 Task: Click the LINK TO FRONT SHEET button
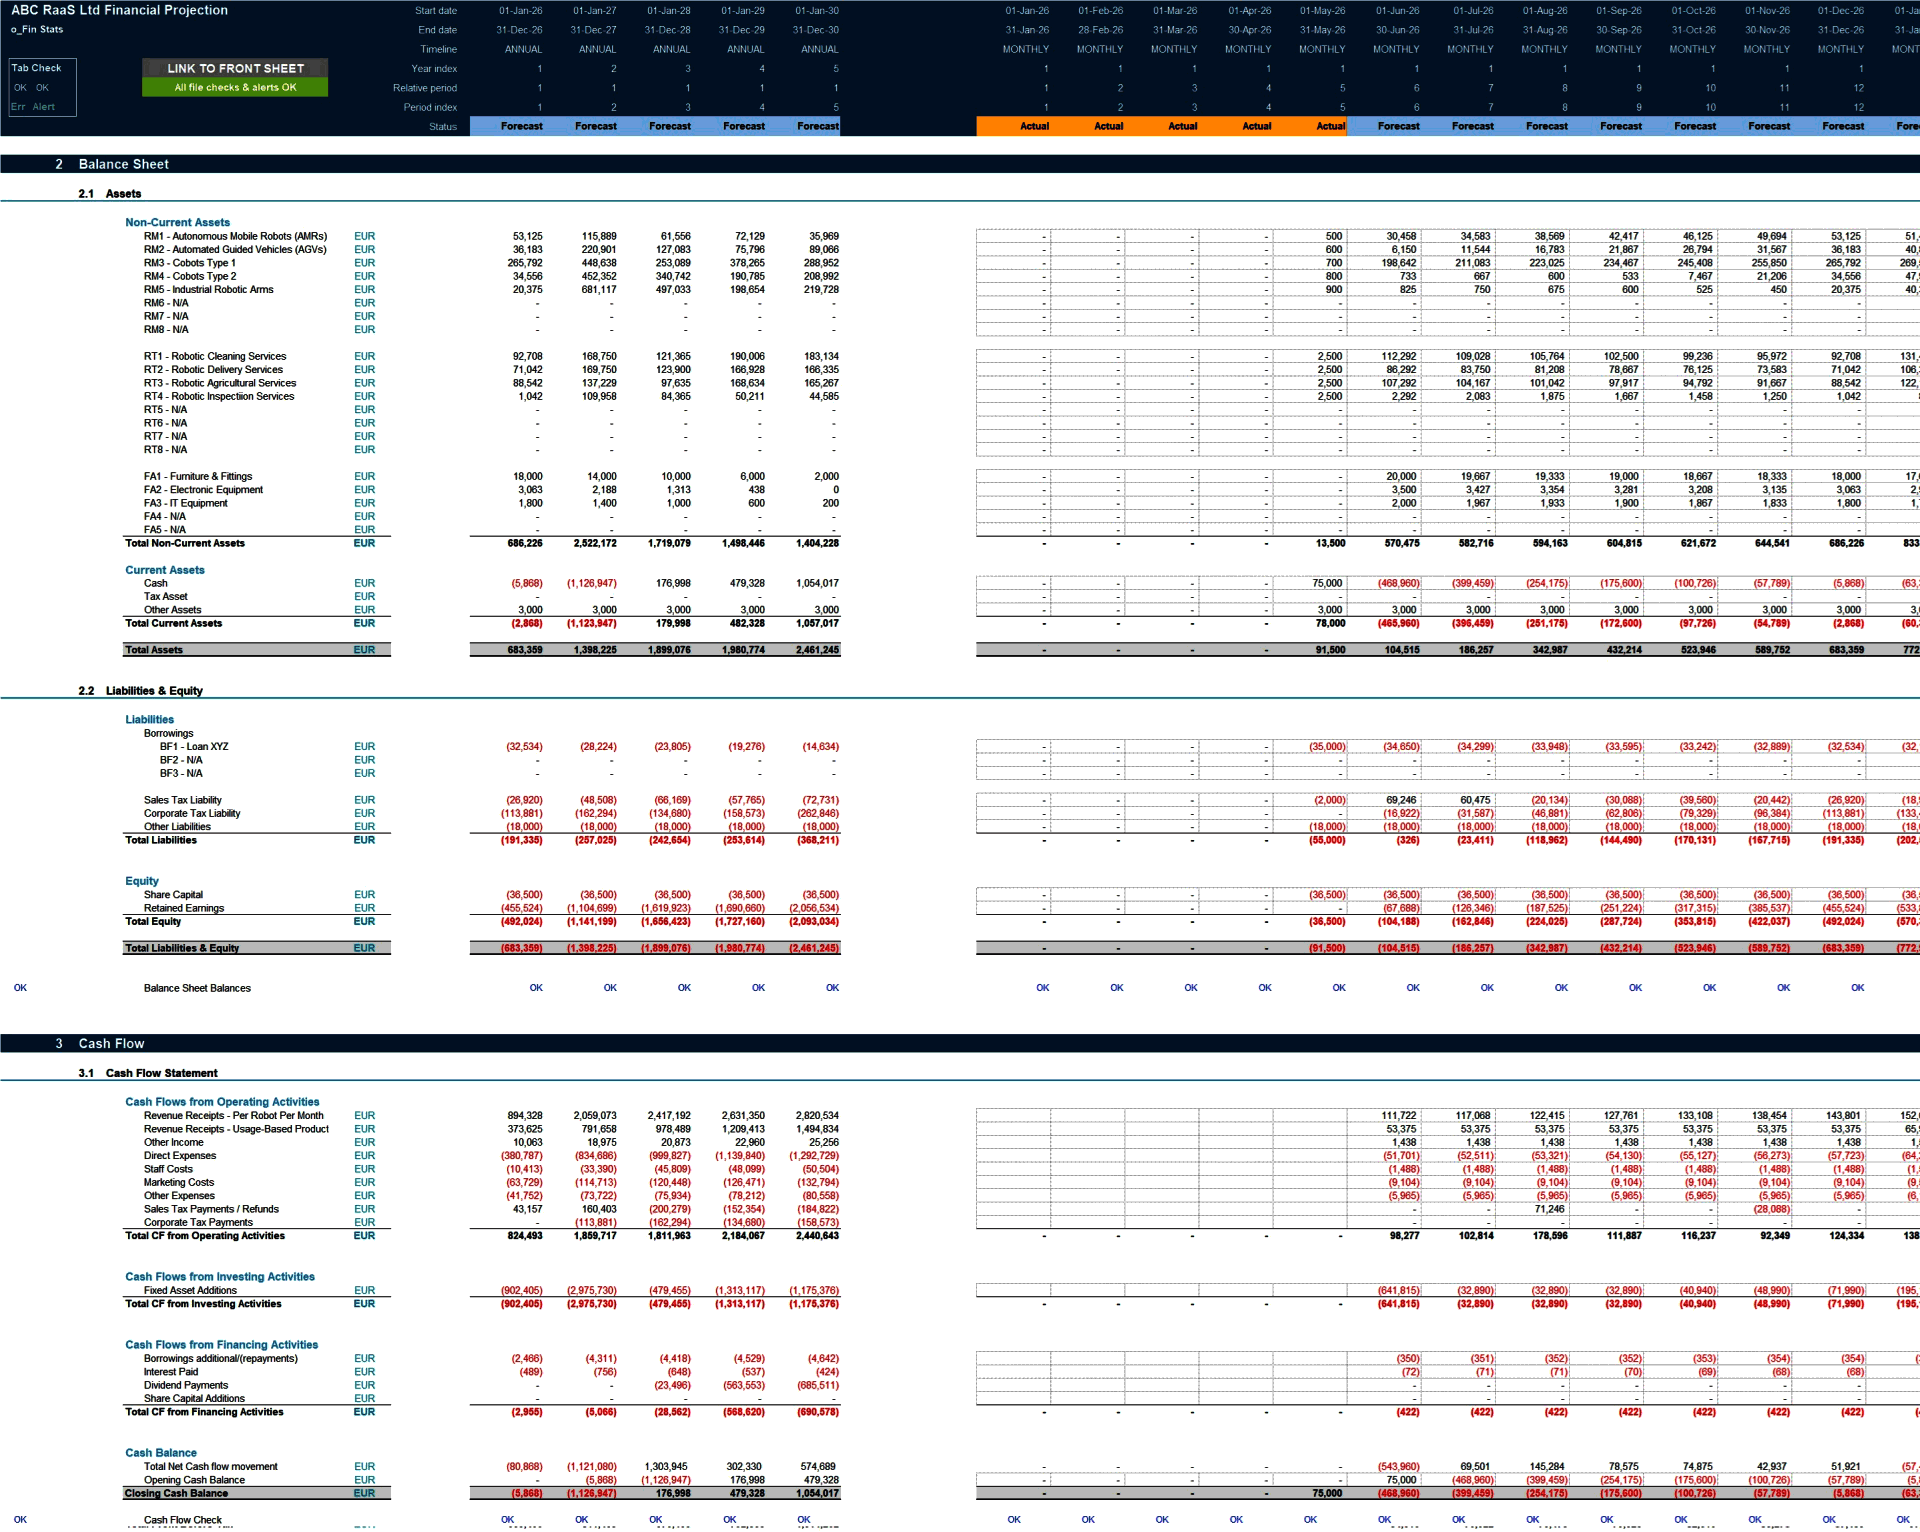tap(234, 68)
